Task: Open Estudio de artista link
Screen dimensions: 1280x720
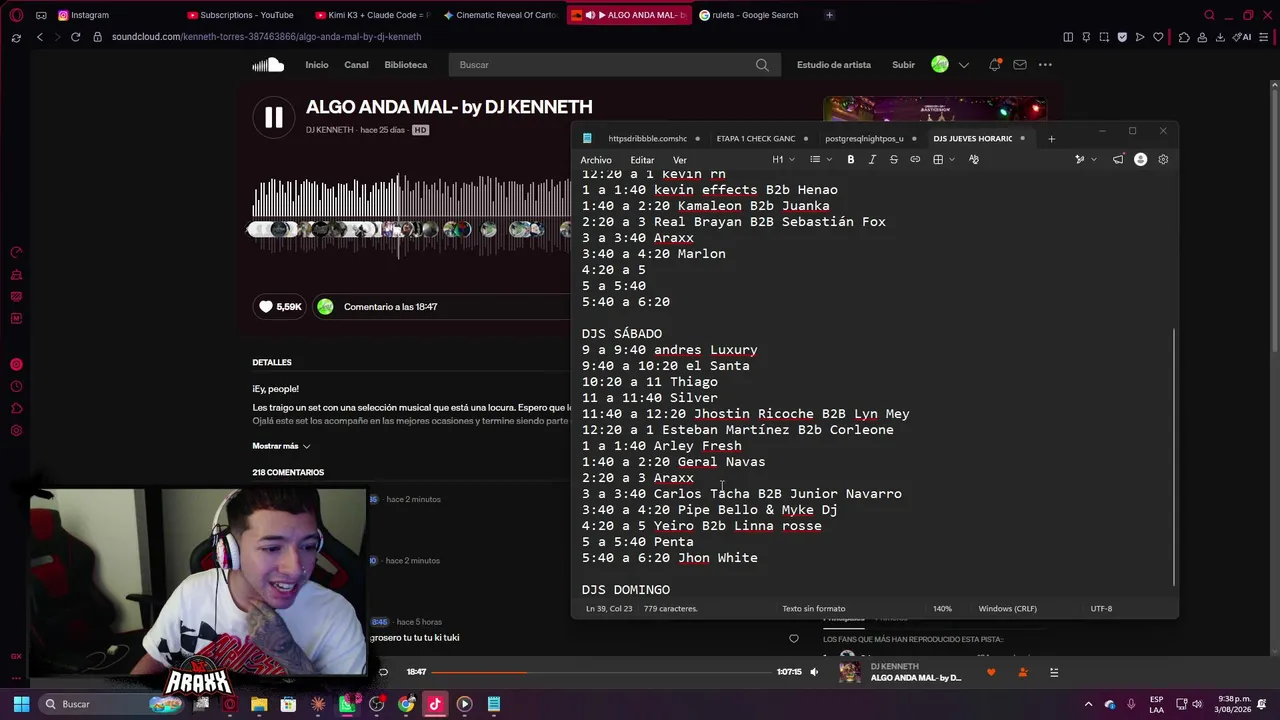Action: pos(834,65)
